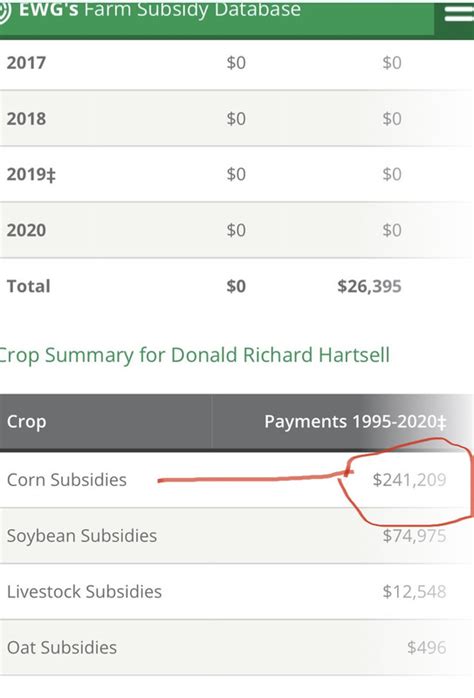This screenshot has height=698, width=474.
Task: Click the Payments 1995-2020 column header
Action: click(355, 422)
